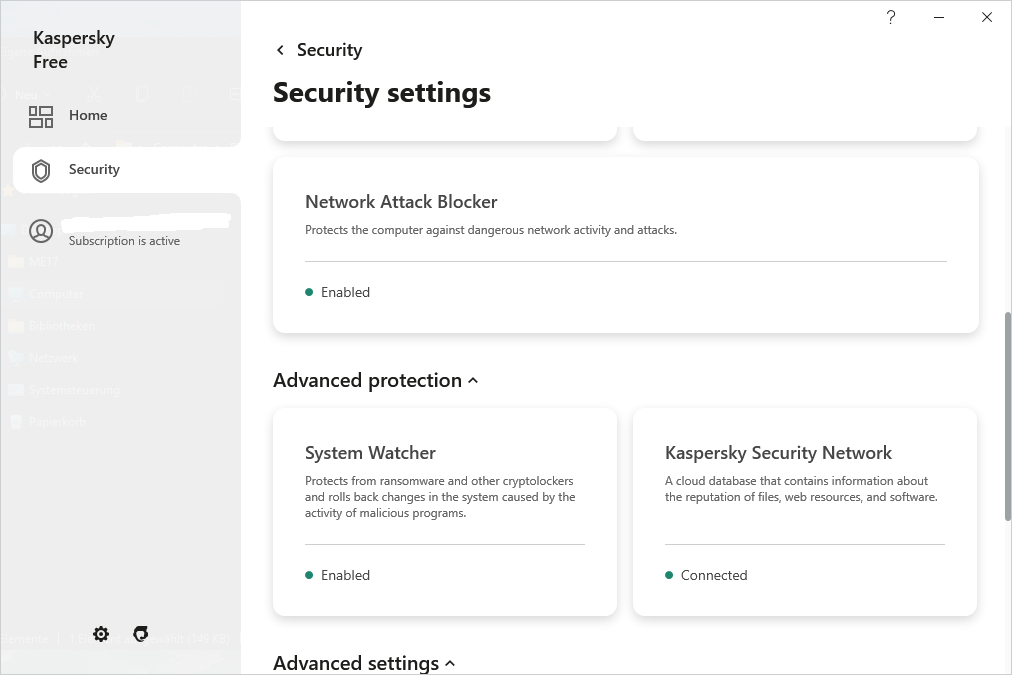1012x675 pixels.
Task: Click Kaspersky Security Network Connected status
Action: click(713, 575)
